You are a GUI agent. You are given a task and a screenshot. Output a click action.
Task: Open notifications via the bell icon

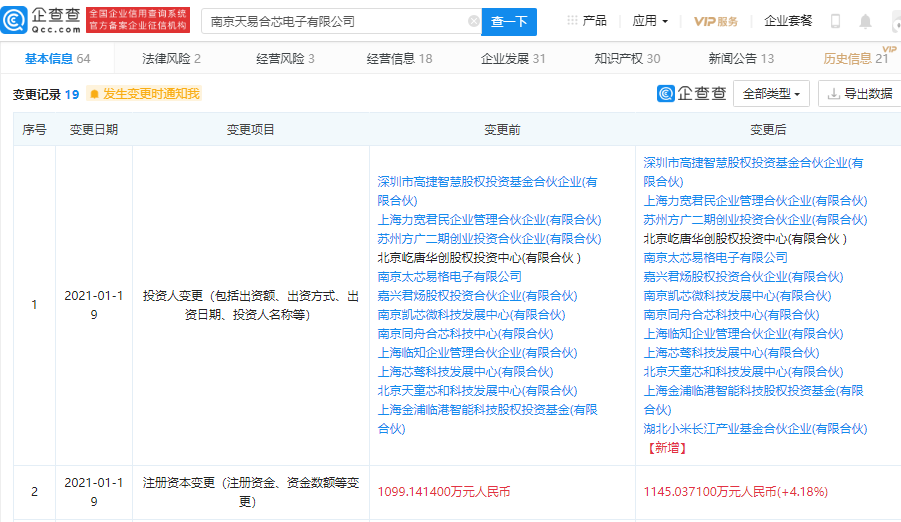[x=865, y=21]
